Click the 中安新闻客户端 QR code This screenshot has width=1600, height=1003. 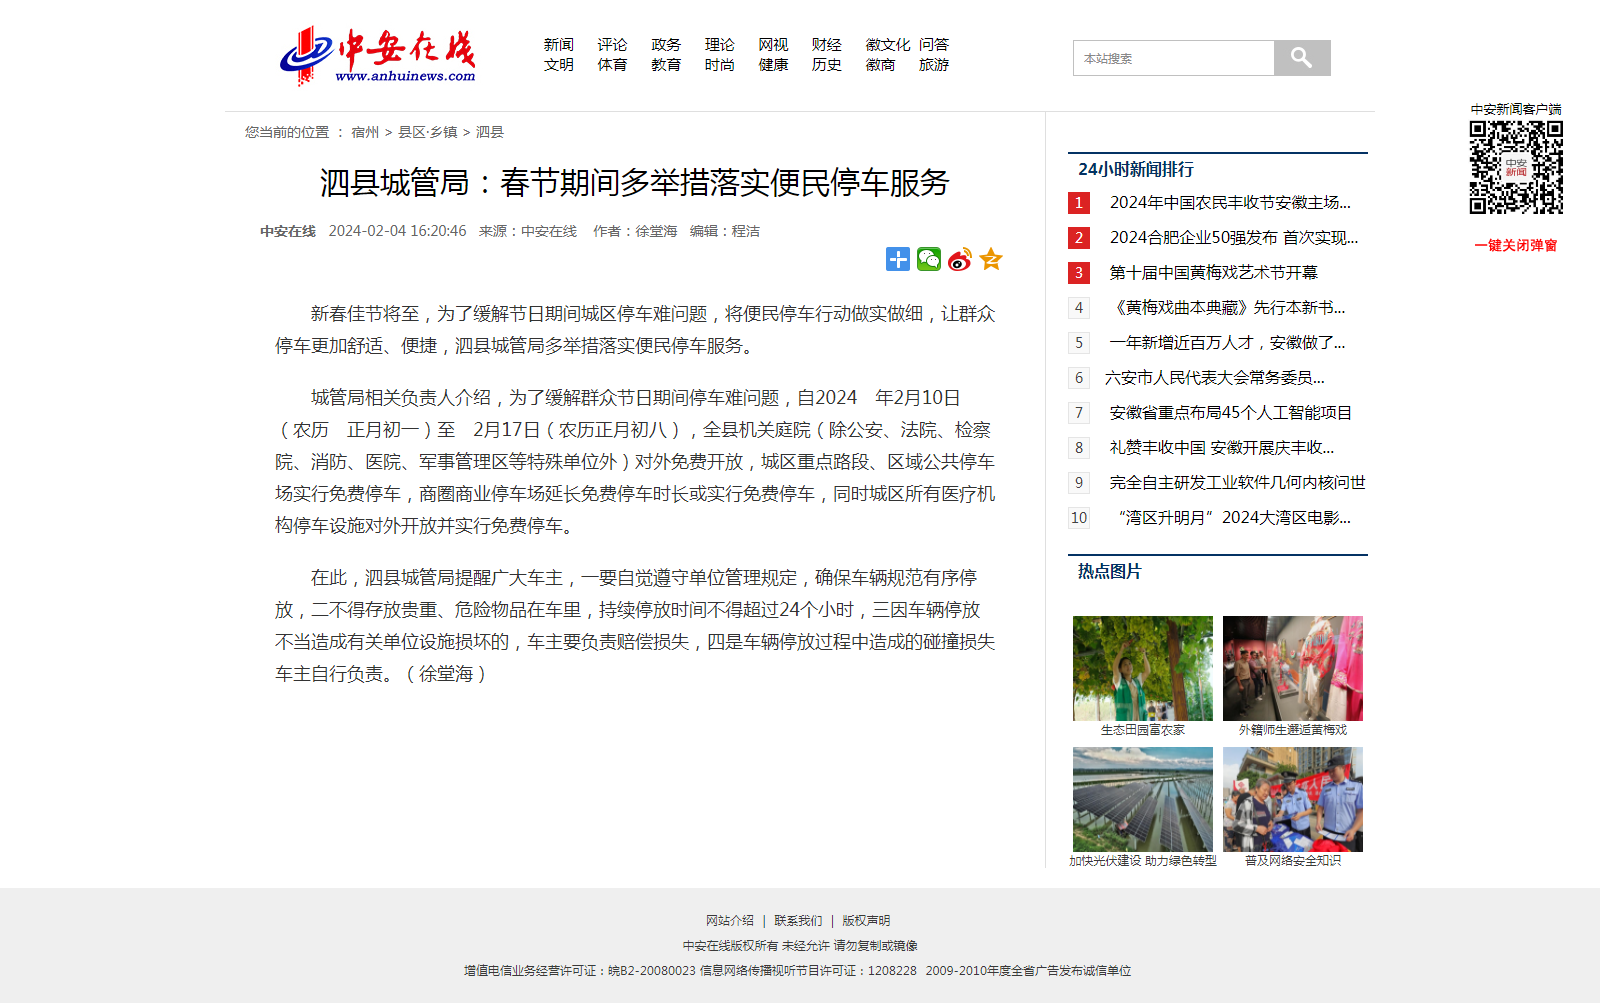(1516, 168)
